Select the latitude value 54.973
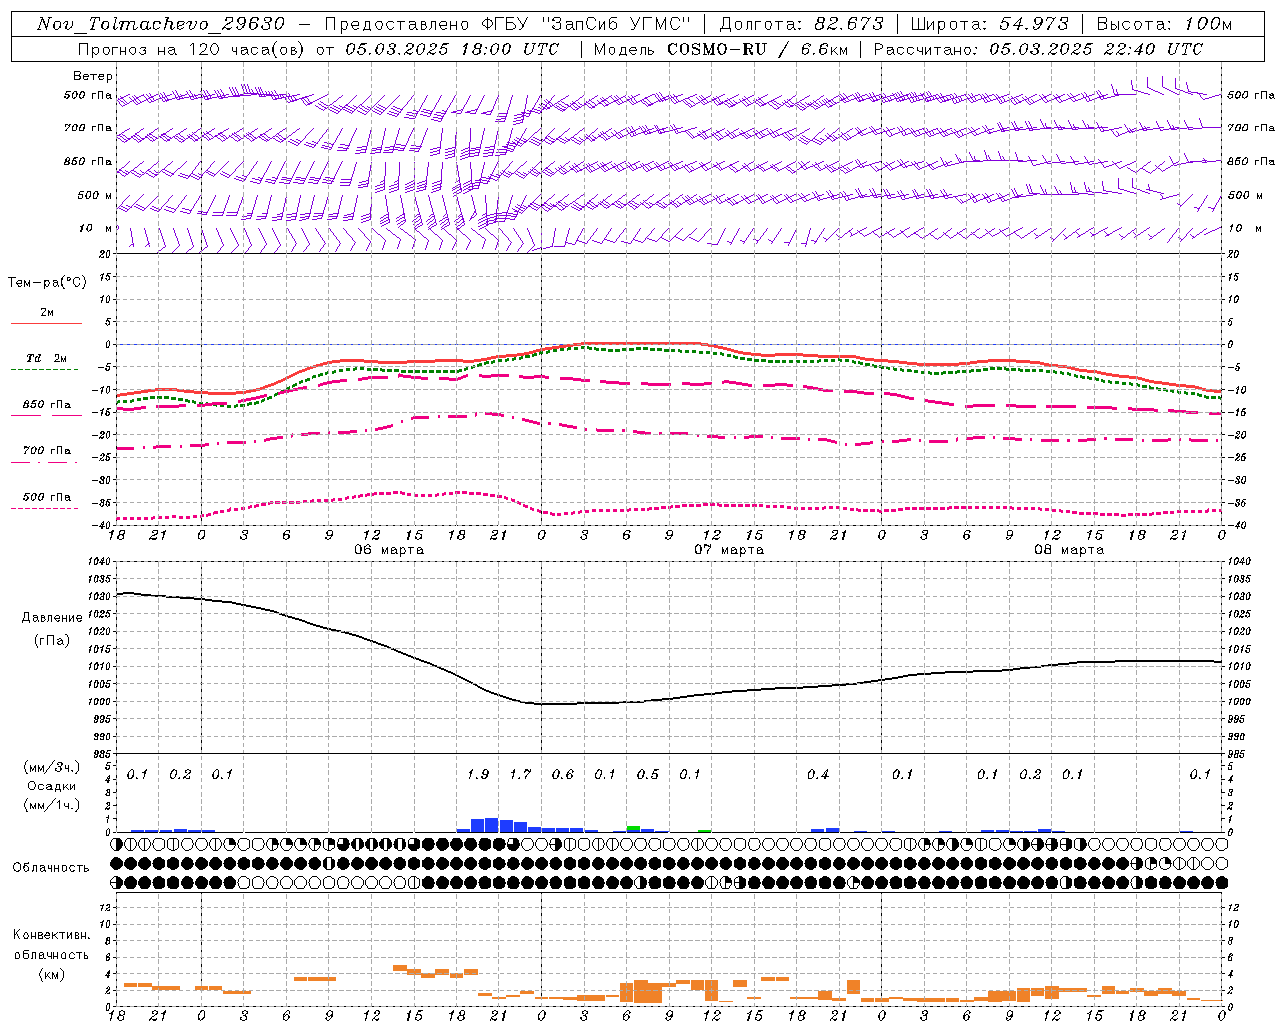The image size is (1280, 1024). click(x=1034, y=24)
